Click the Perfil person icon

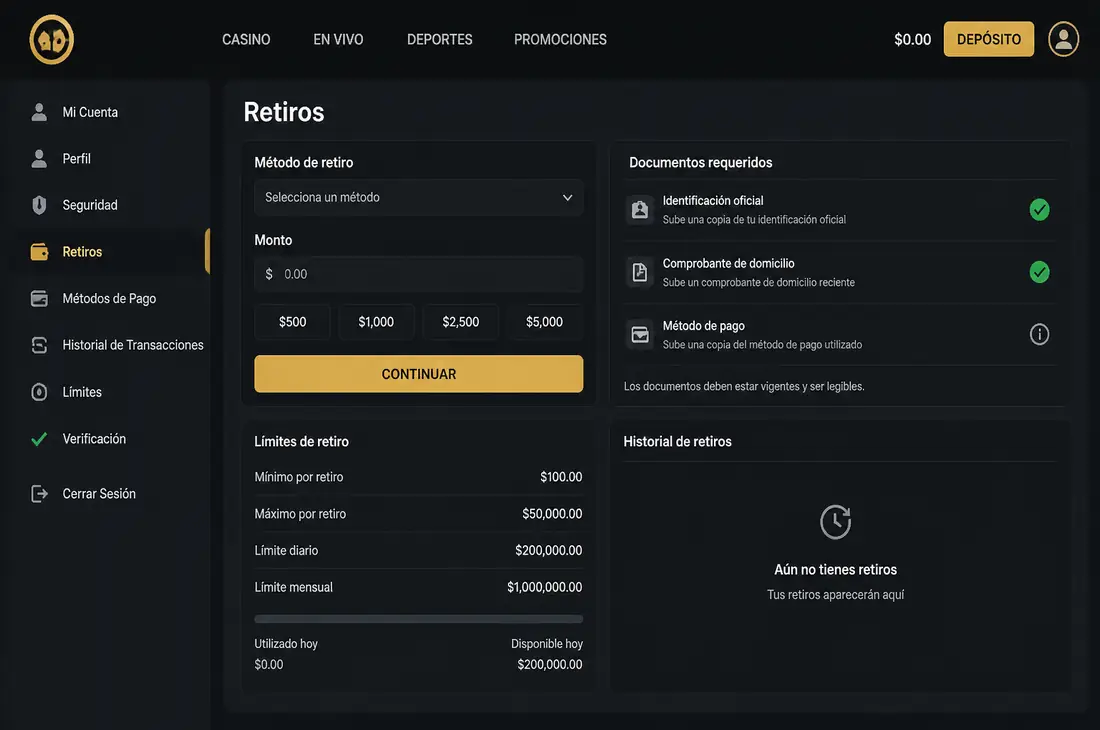tap(39, 158)
